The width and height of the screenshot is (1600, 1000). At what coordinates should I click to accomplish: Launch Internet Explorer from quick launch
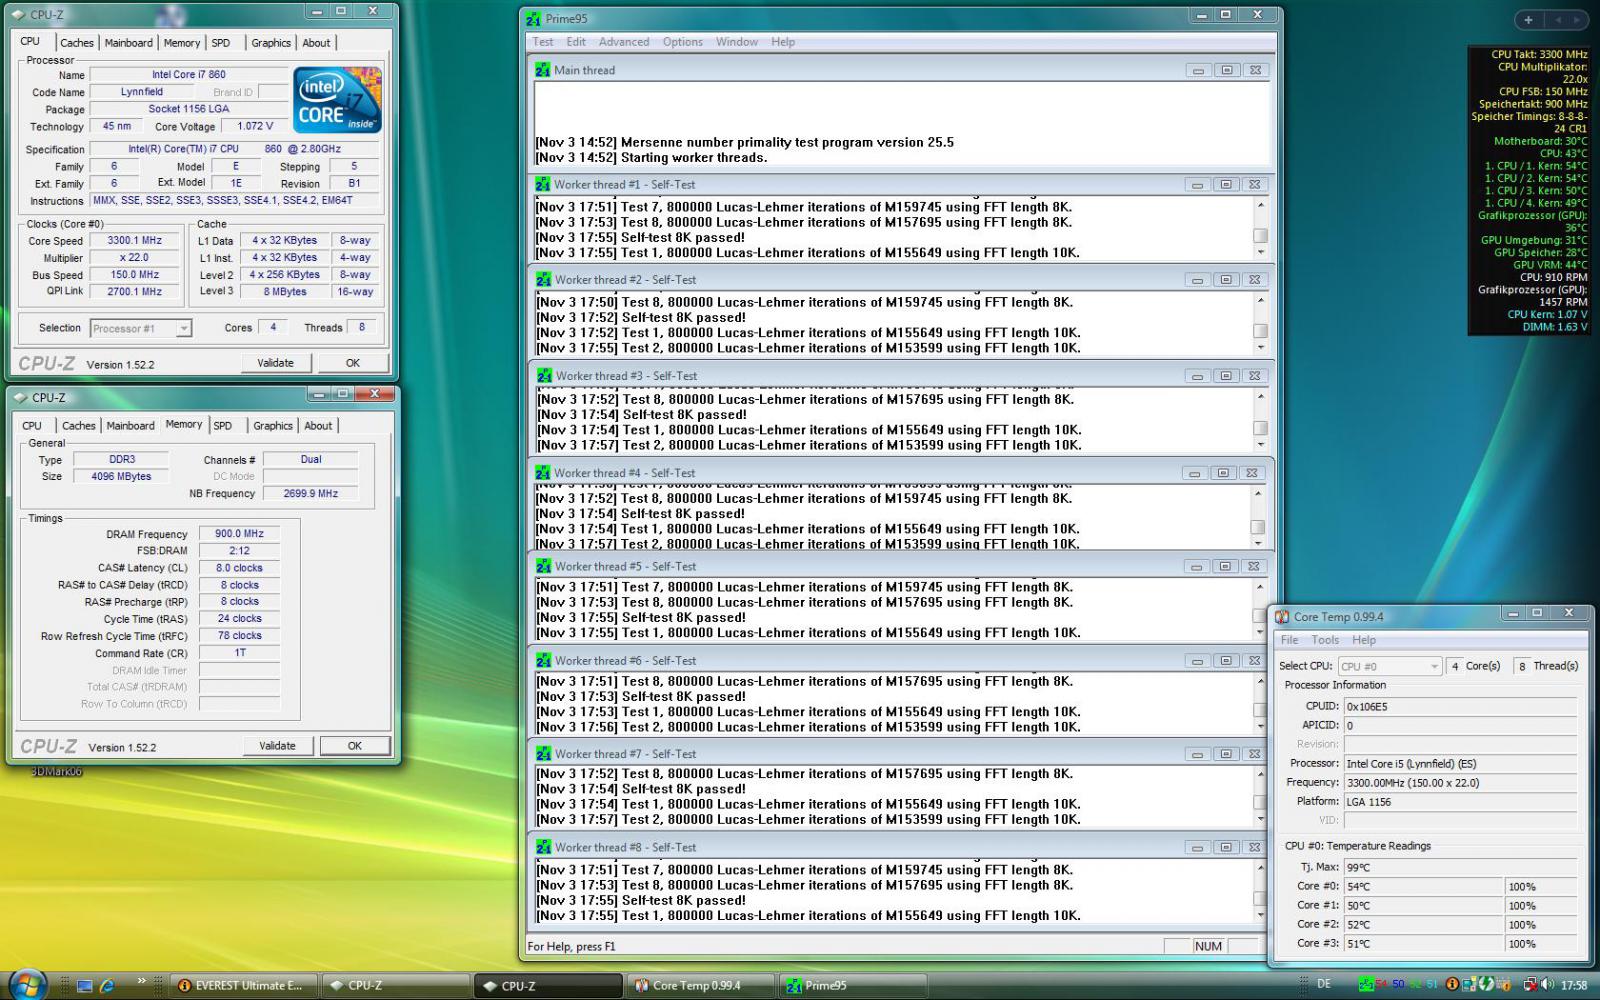(x=107, y=986)
